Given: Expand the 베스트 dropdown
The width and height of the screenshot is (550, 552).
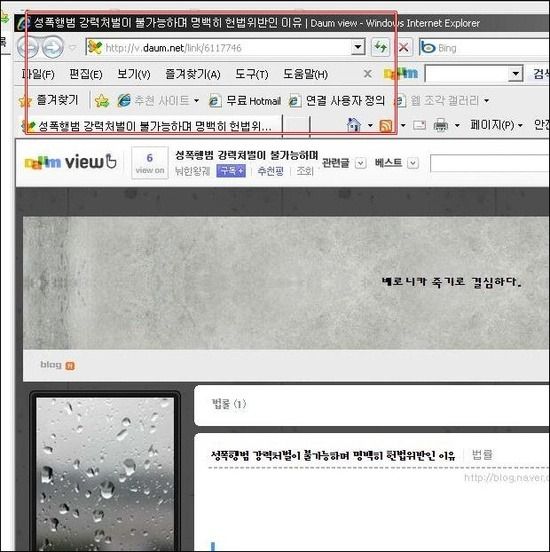Looking at the screenshot, I should [x=413, y=163].
